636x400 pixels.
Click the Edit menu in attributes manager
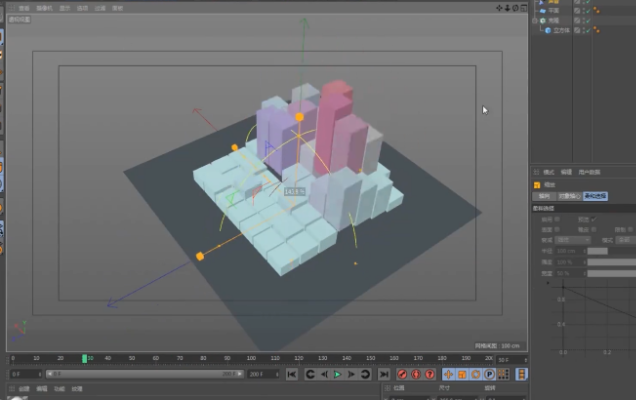pyautogui.click(x=565, y=172)
